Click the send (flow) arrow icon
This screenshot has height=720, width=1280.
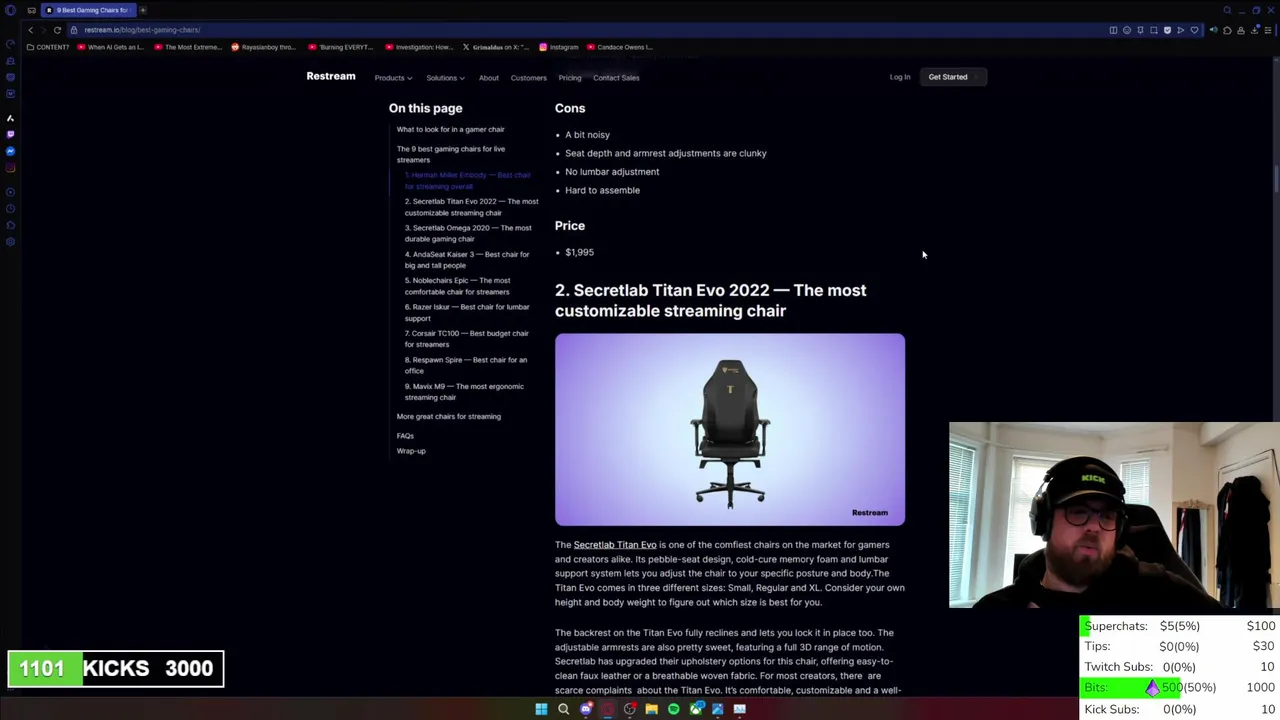[1181, 30]
